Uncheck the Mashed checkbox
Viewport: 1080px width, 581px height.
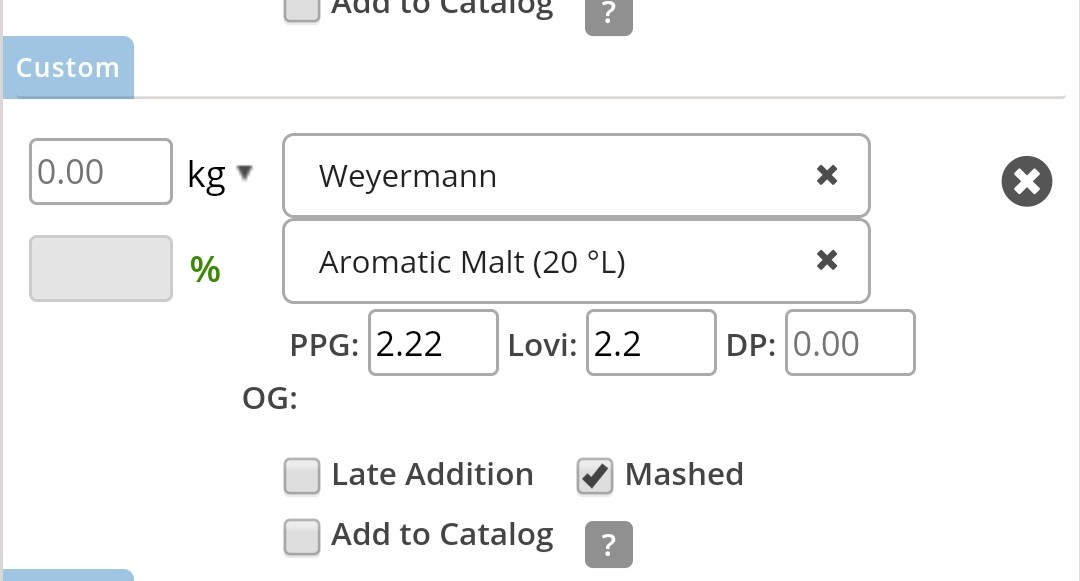point(595,476)
